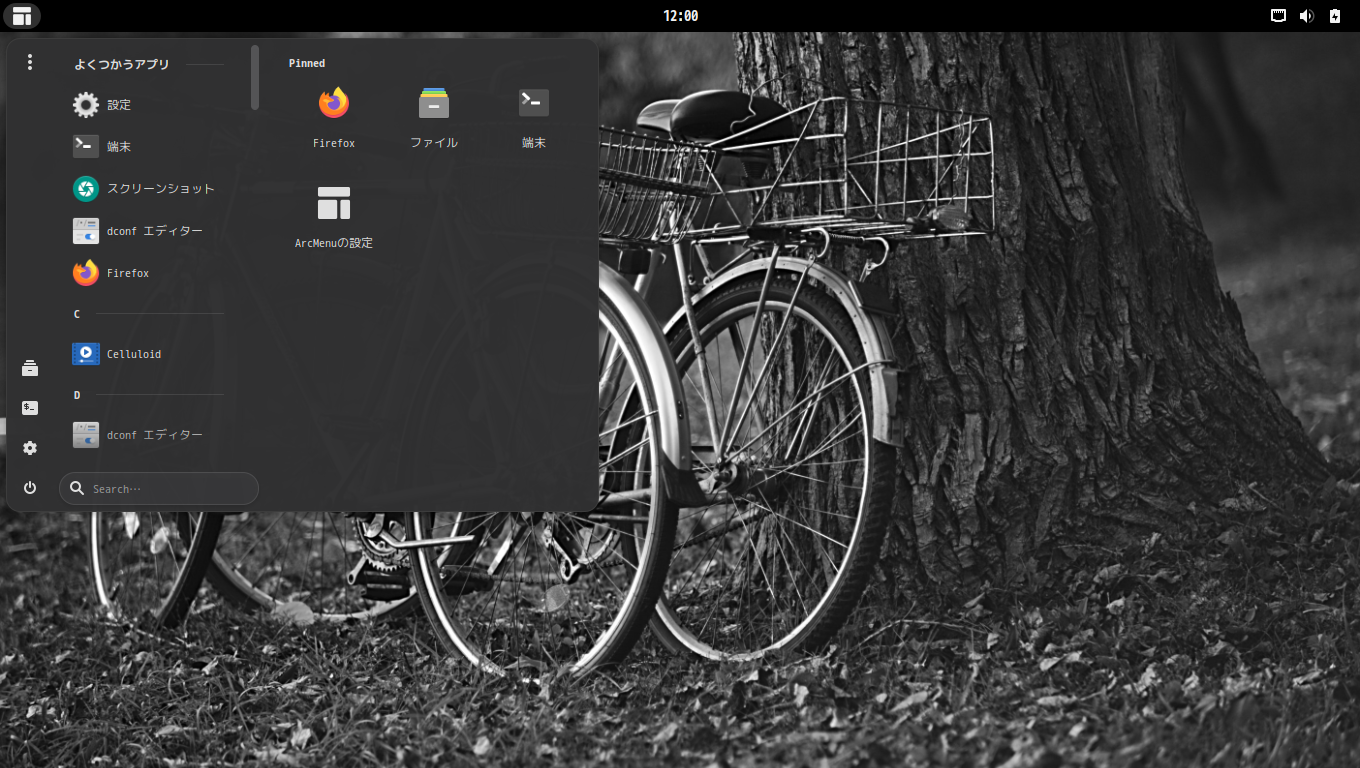Click the volume speaker icon in the top bar

pos(1306,15)
